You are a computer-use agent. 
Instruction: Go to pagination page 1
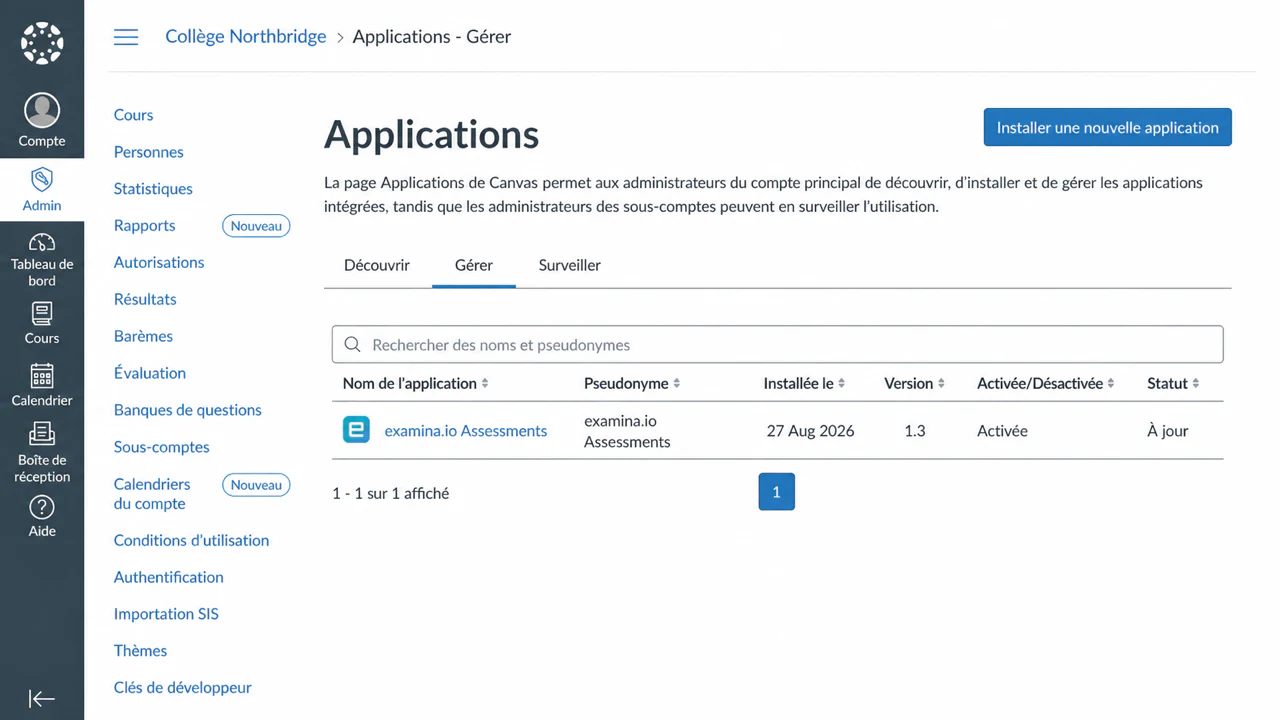(777, 492)
